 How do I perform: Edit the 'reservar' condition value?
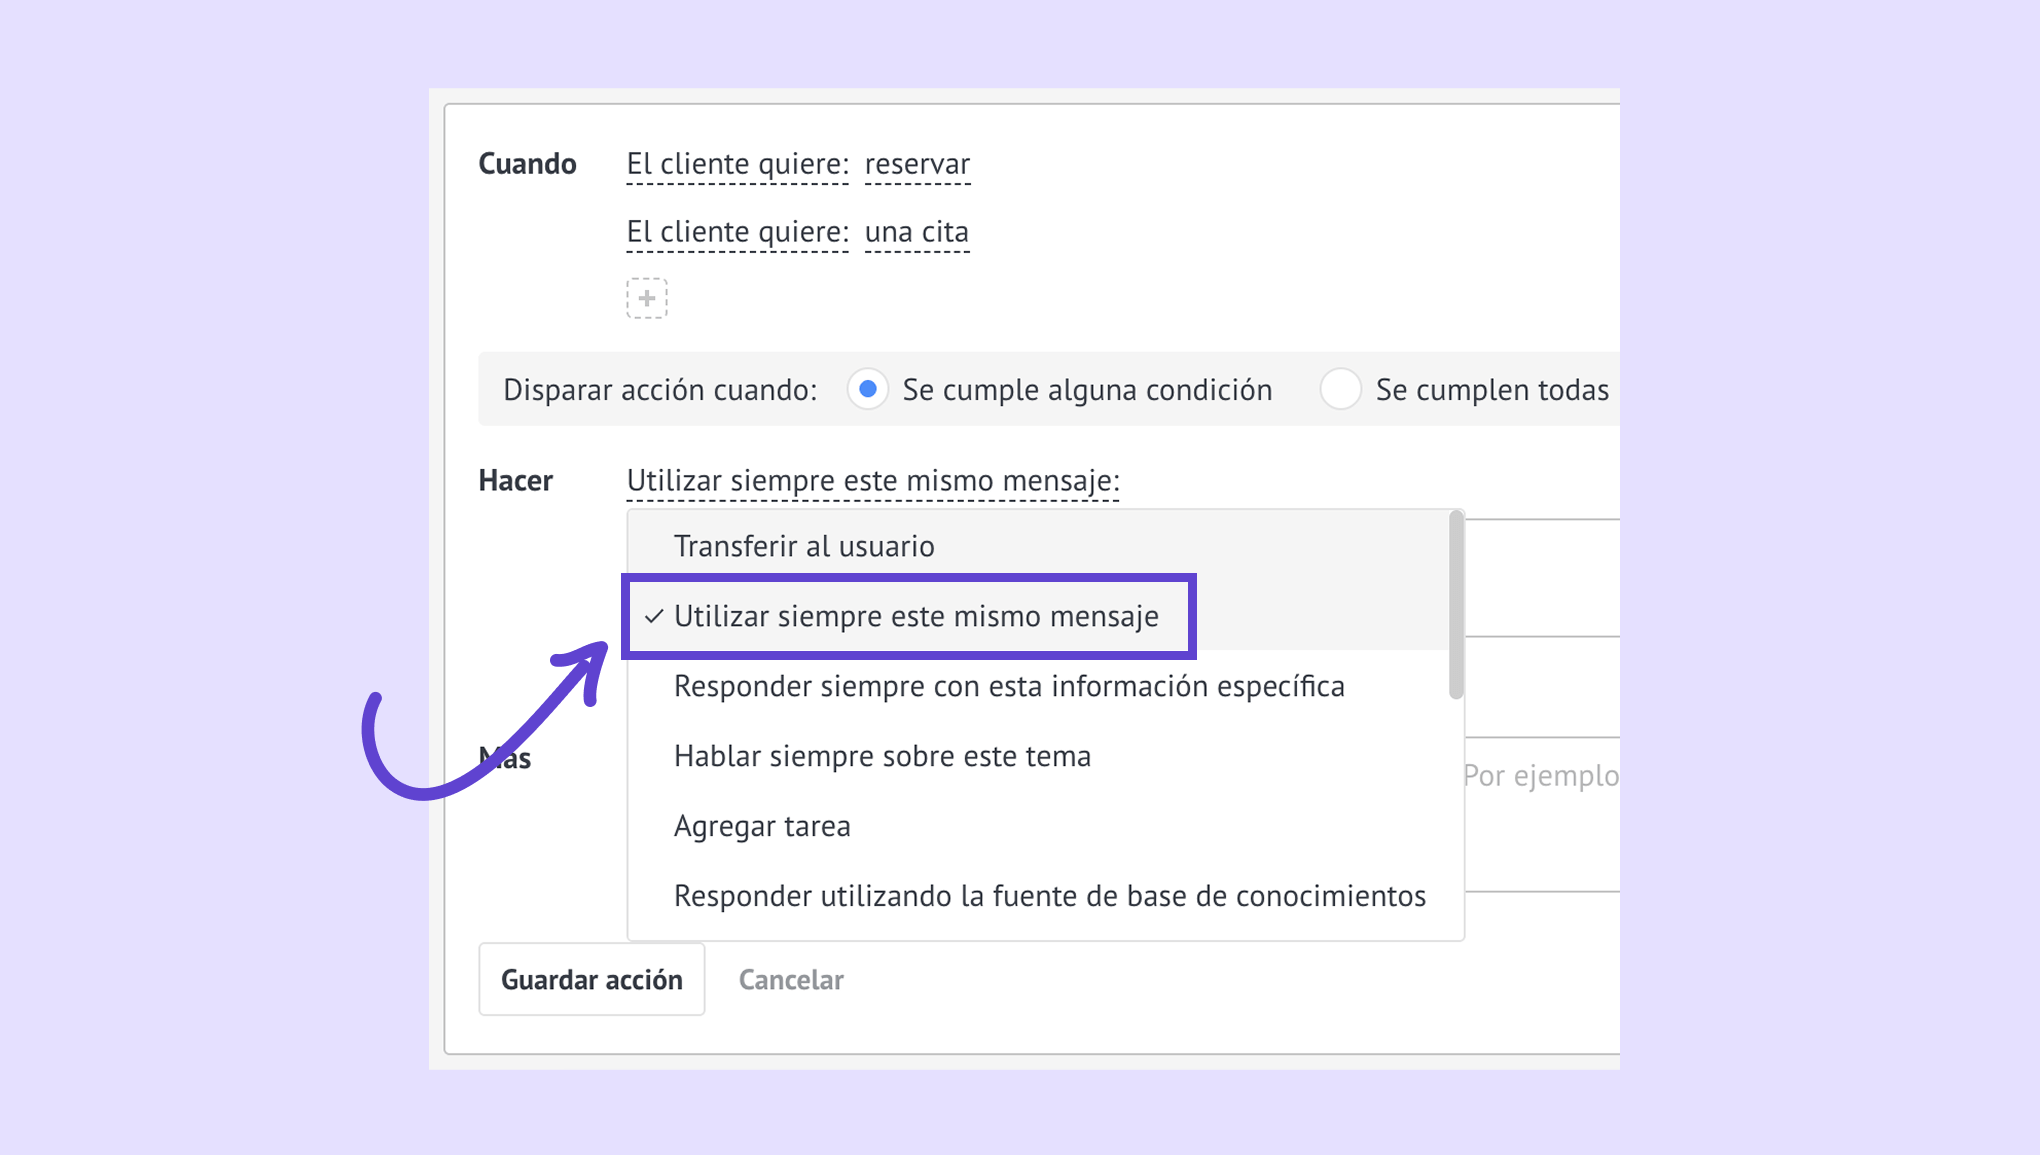[917, 164]
